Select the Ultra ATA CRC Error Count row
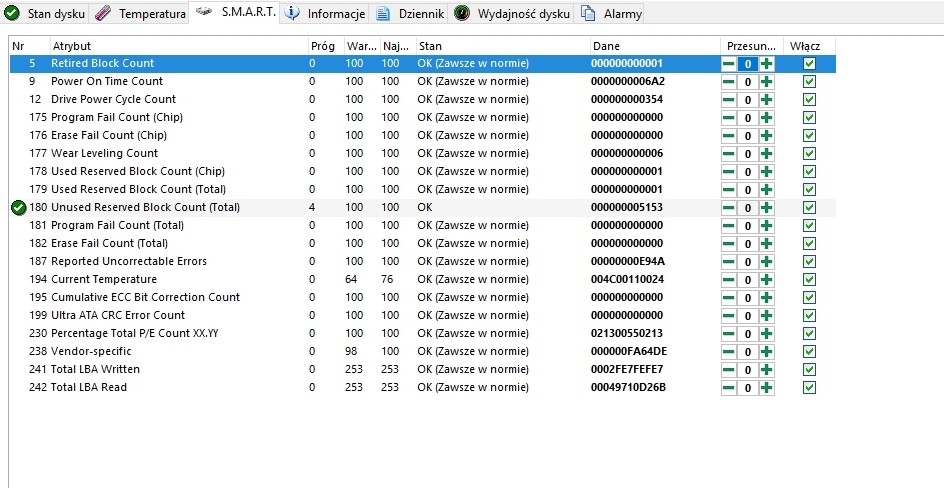The width and height of the screenshot is (944, 488). [x=423, y=315]
